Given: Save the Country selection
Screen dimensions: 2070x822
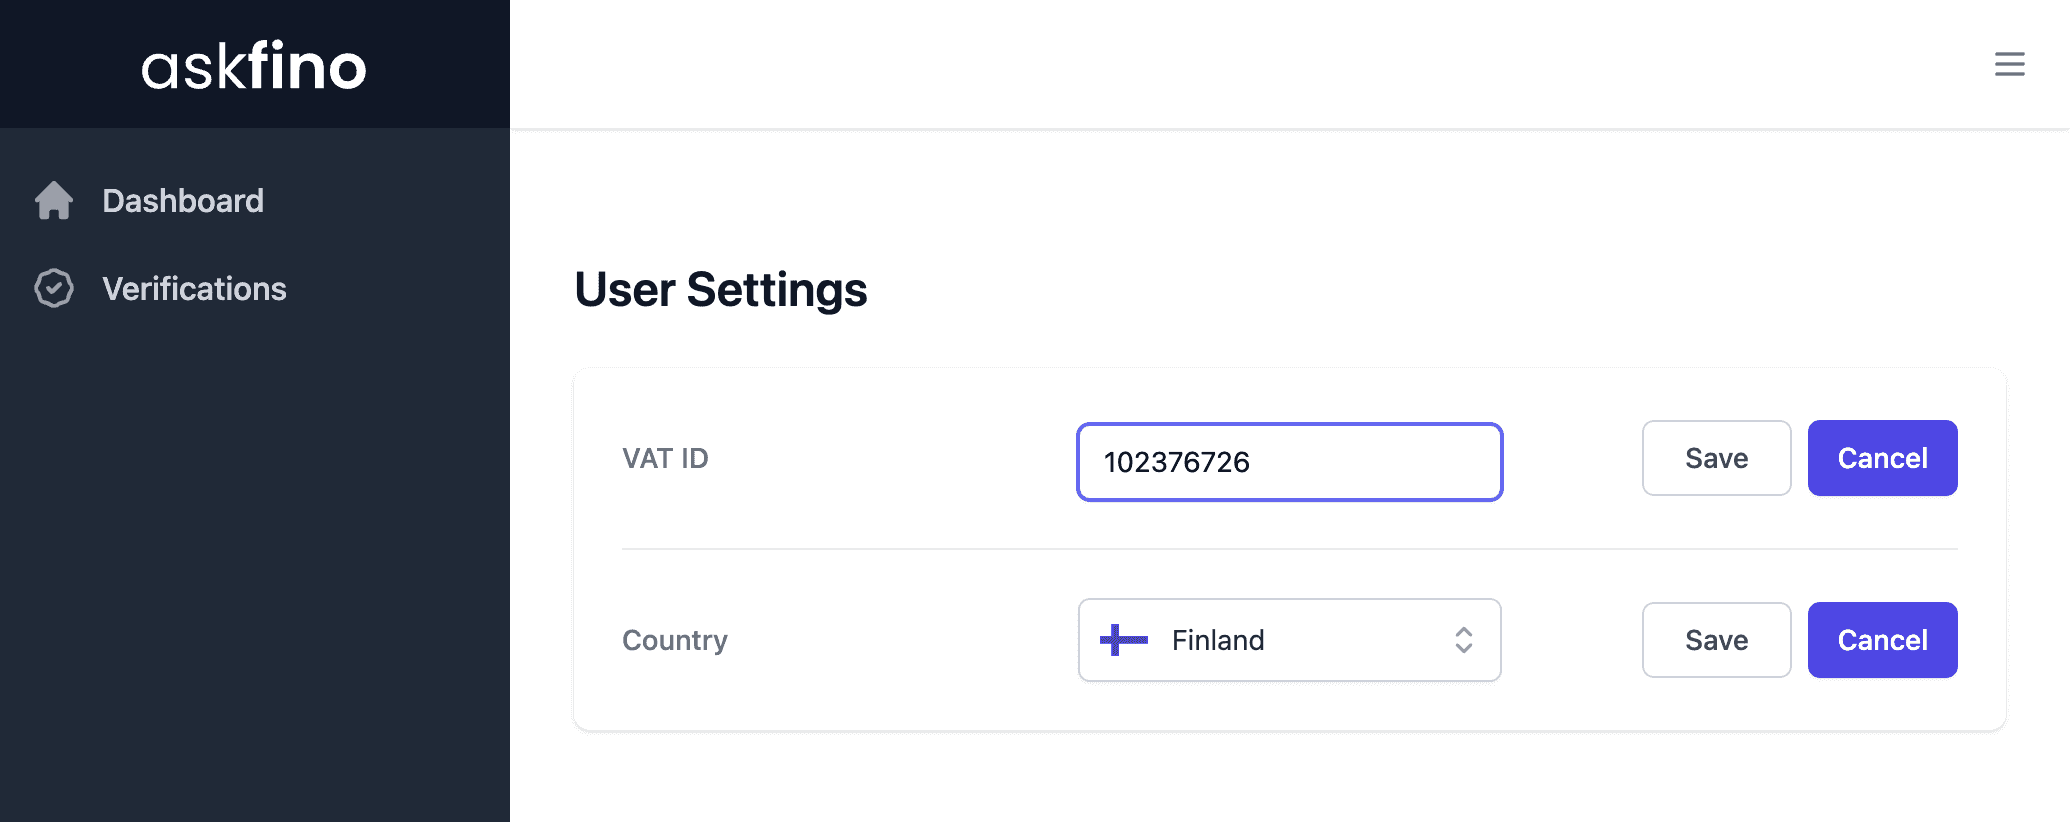Looking at the screenshot, I should coord(1716,640).
